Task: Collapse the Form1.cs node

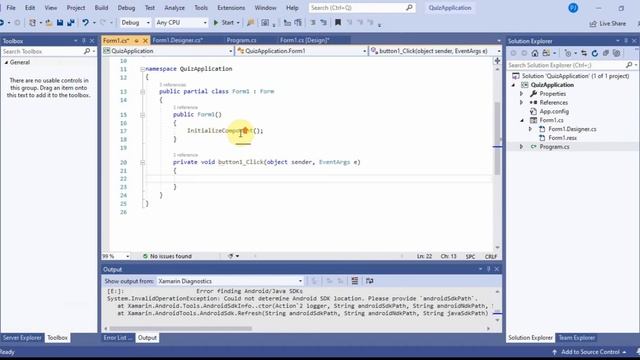Action: [522, 120]
